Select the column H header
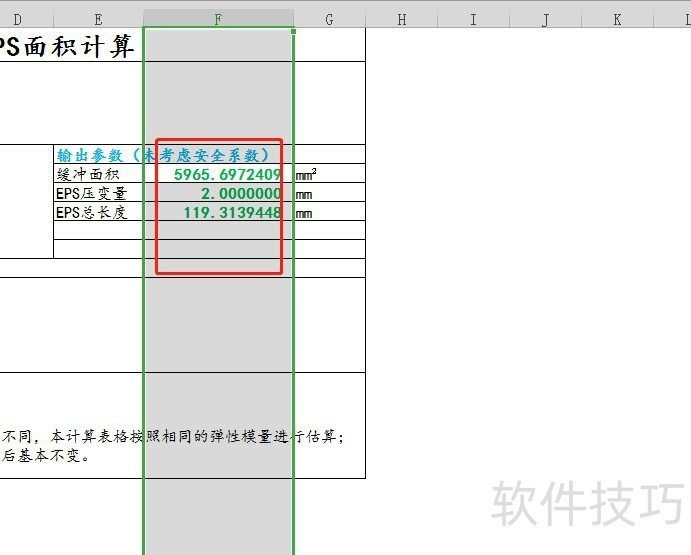Image resolution: width=691 pixels, height=555 pixels. click(x=401, y=19)
